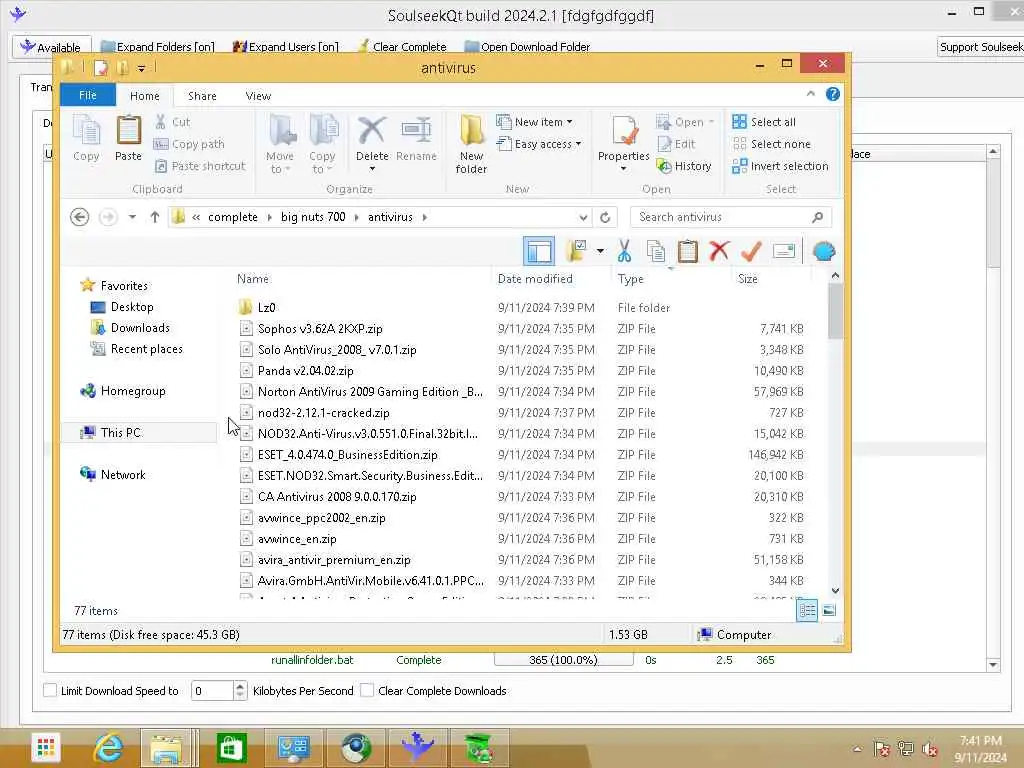Toggle Expand Folders [on] in Soulseek
This screenshot has height=768, width=1024.
[157, 47]
